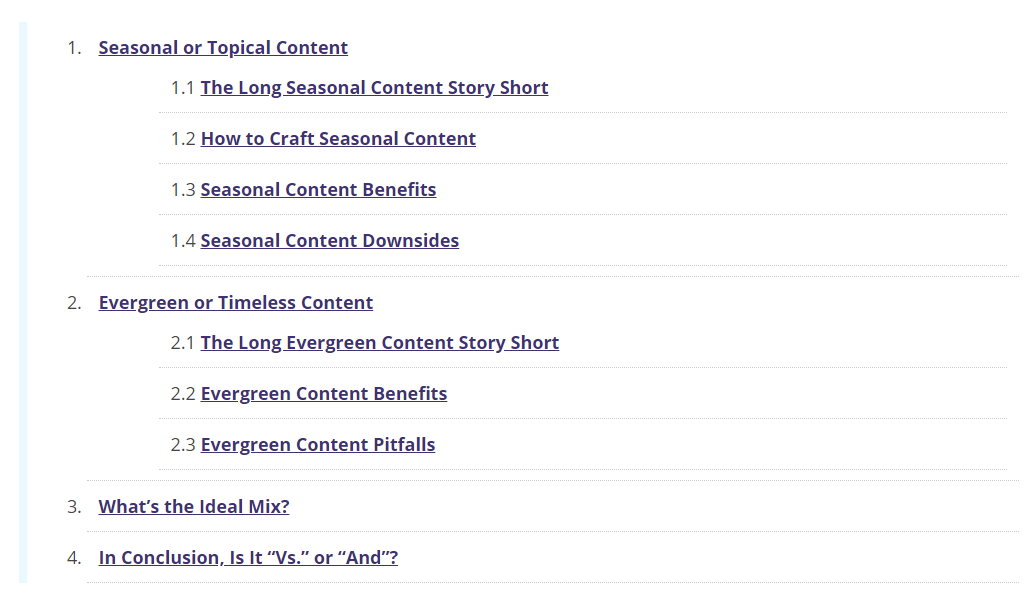Screen dimensions: 1035x597
Task: Click In Conclusion, Is It Vs. or And?
Action: 248,557
